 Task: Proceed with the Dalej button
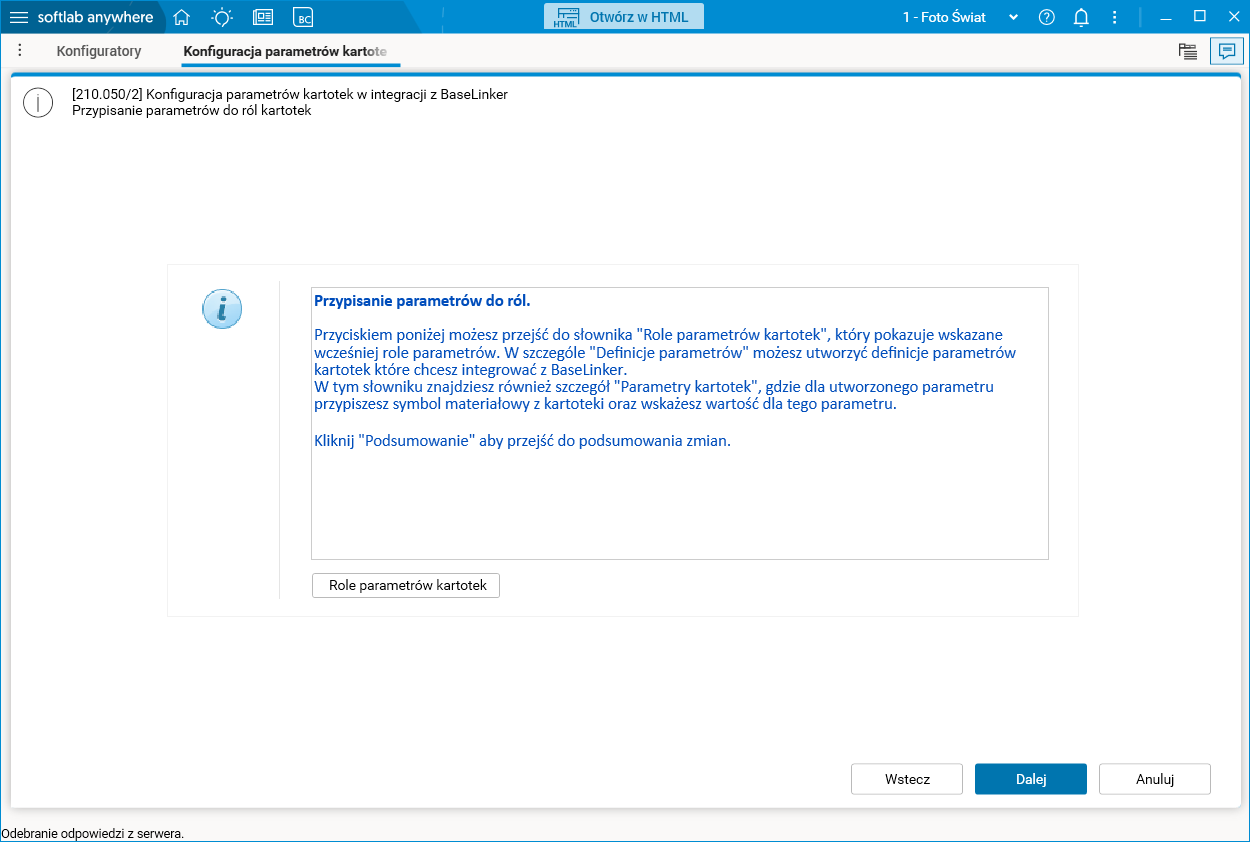click(1031, 779)
